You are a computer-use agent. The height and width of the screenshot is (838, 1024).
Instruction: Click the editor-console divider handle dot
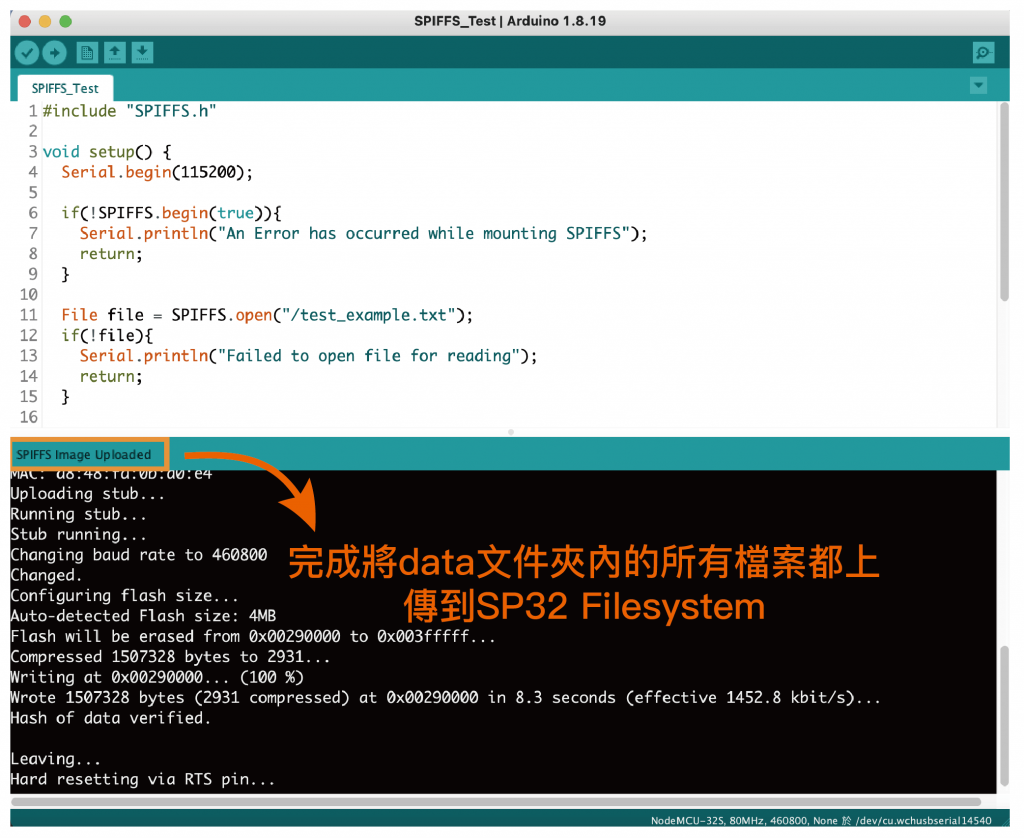[x=511, y=432]
